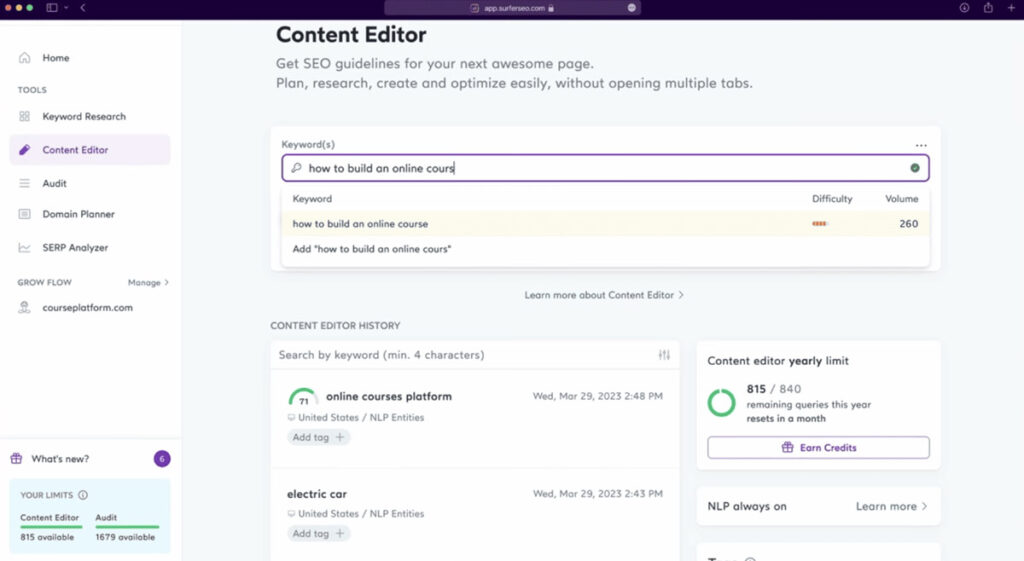Click the Audit list icon
This screenshot has width=1024, height=561.
[x=24, y=184]
